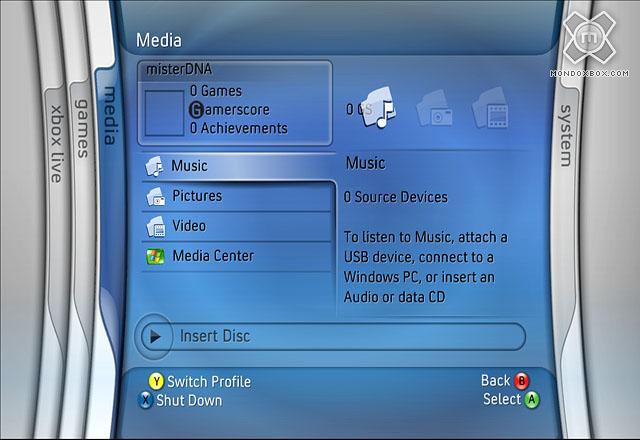This screenshot has height=440, width=640.
Task: Click the photo icon beside Pictures
Action: (154, 196)
